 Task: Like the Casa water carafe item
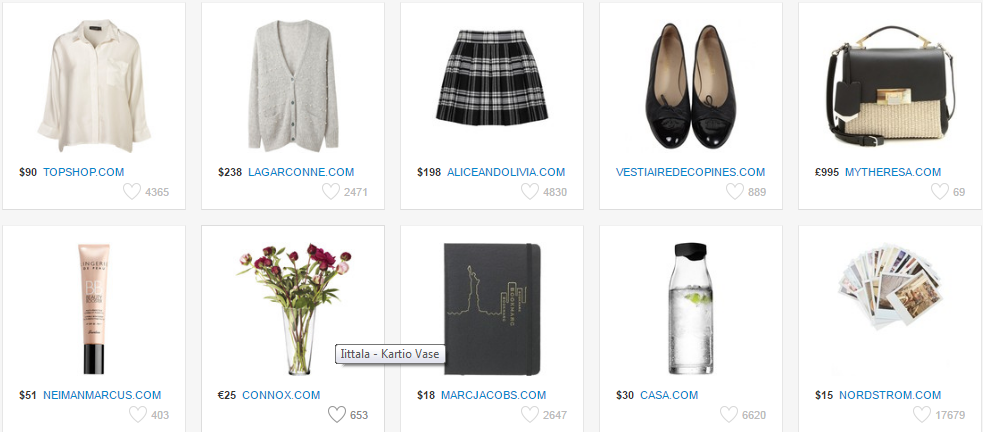point(729,414)
